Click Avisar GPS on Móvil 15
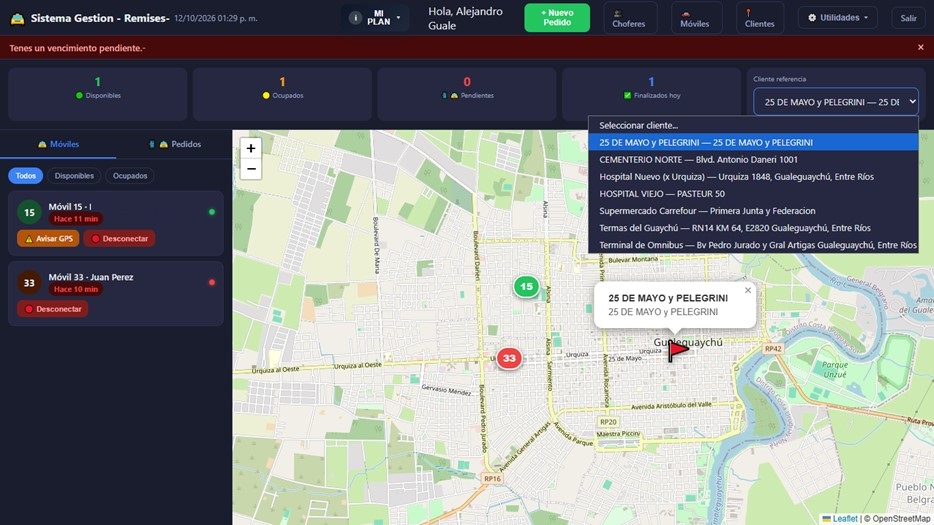The width and height of the screenshot is (934, 525). click(48, 238)
